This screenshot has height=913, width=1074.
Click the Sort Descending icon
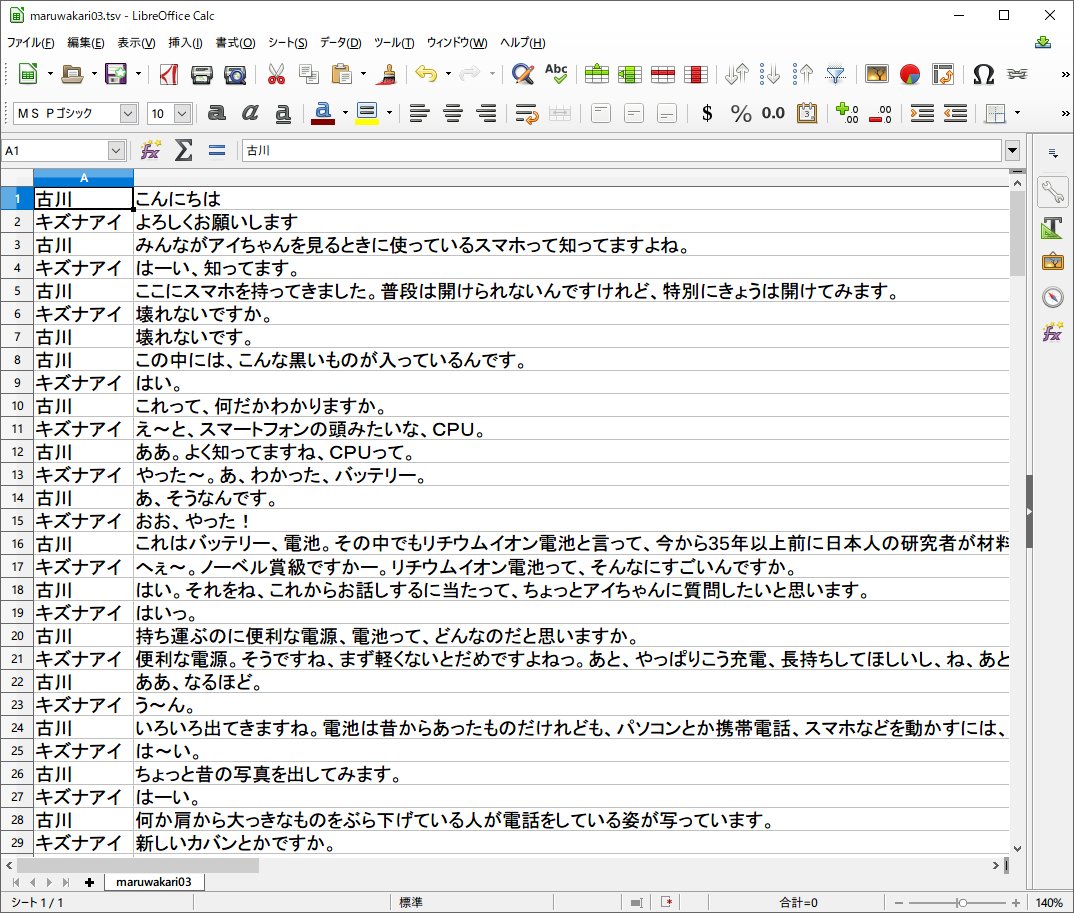coord(803,74)
